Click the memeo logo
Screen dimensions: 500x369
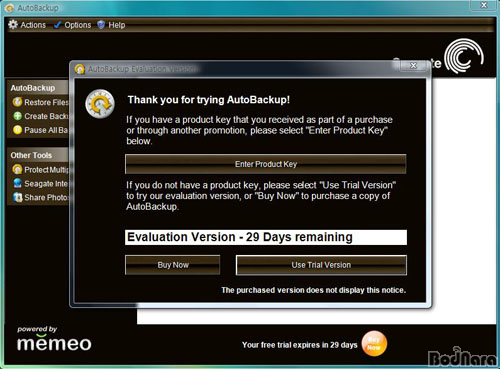pos(54,343)
